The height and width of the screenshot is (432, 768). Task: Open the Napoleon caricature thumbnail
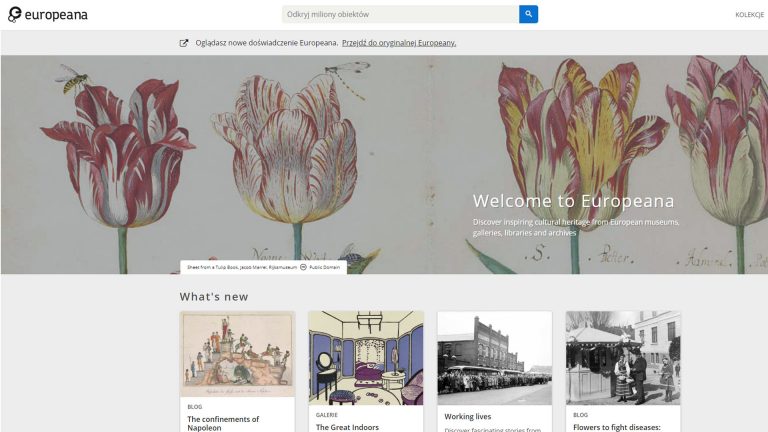[x=237, y=354]
